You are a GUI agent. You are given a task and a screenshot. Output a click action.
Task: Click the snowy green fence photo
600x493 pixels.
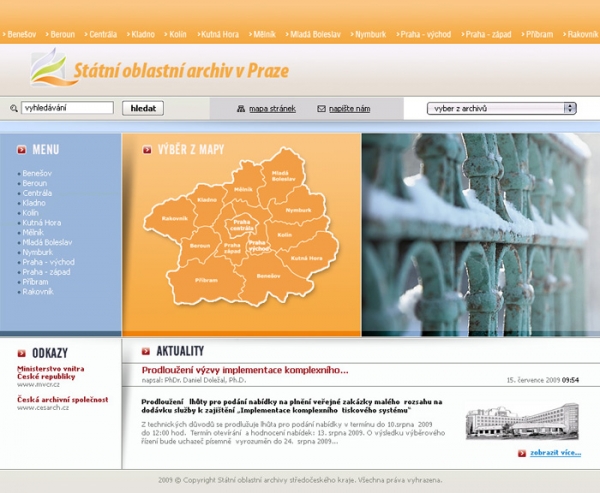[481, 235]
